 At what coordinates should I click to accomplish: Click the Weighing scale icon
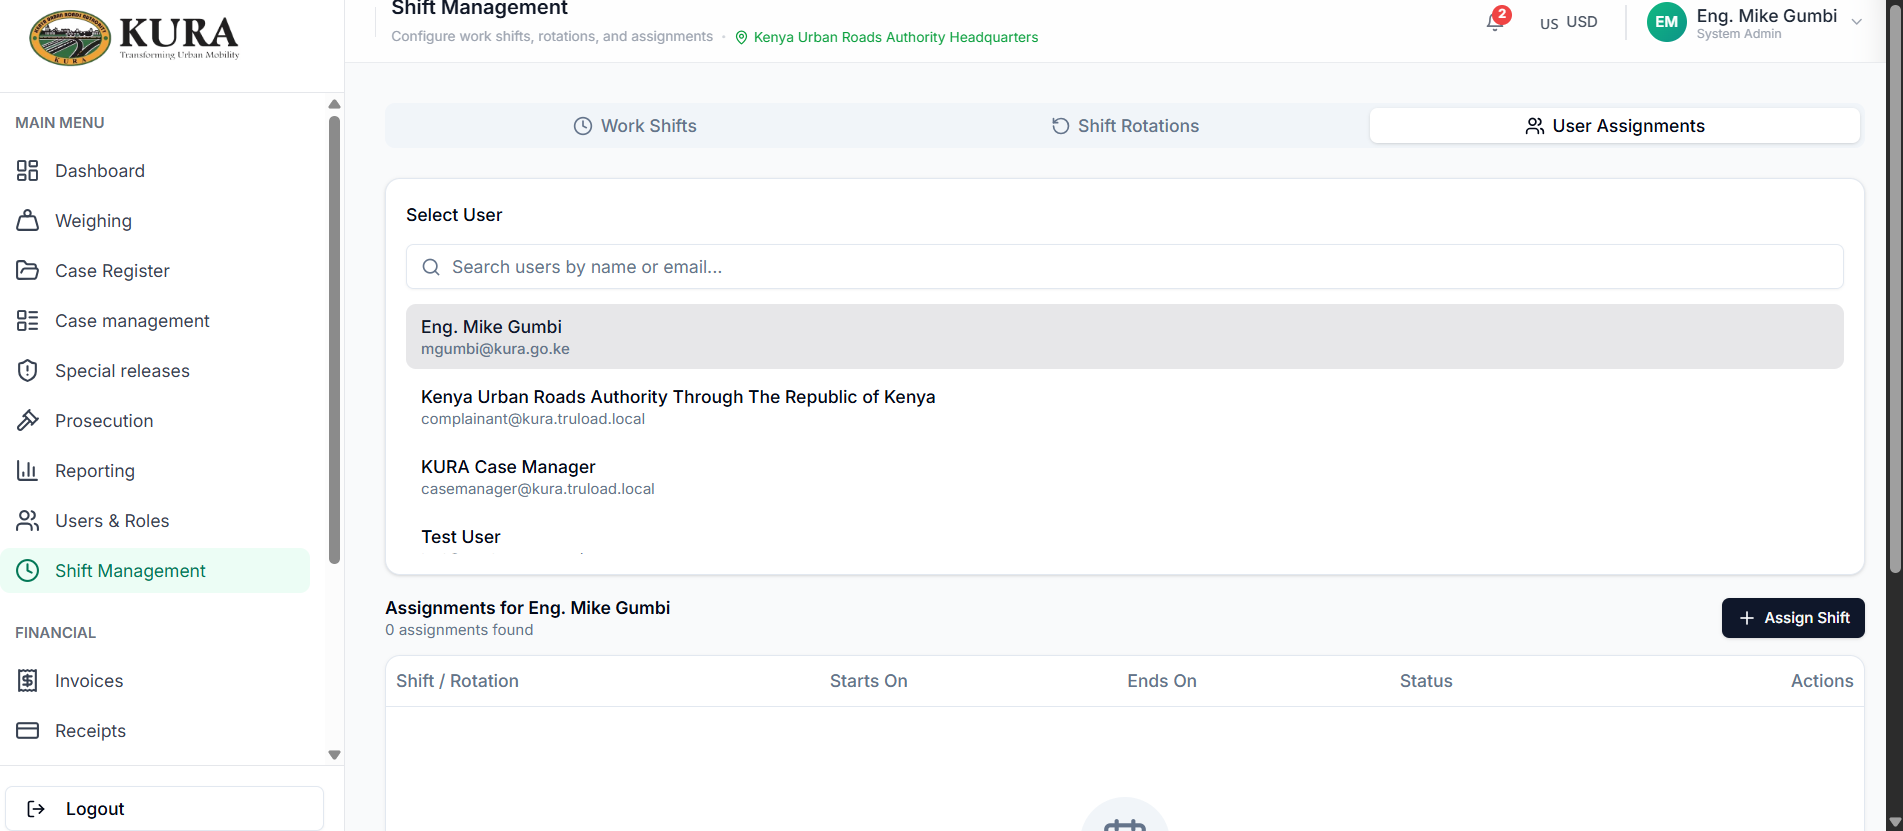point(28,221)
